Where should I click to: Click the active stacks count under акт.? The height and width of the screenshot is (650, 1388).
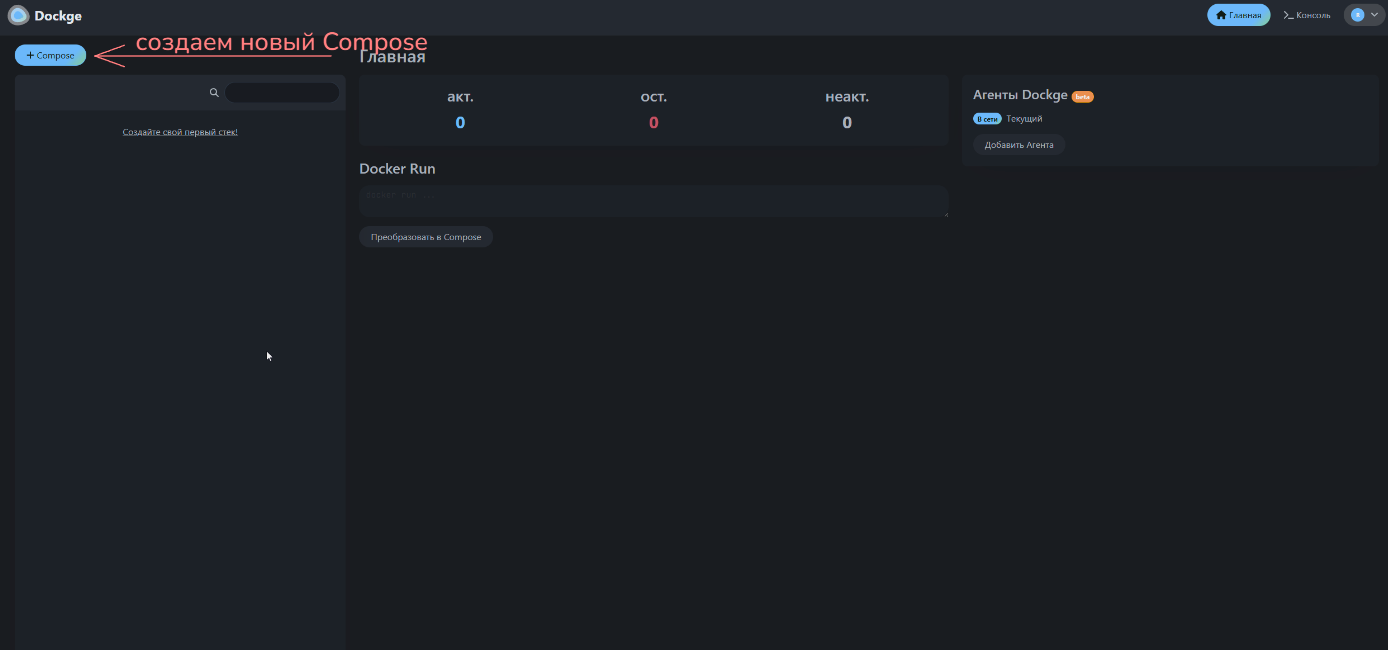tap(460, 123)
